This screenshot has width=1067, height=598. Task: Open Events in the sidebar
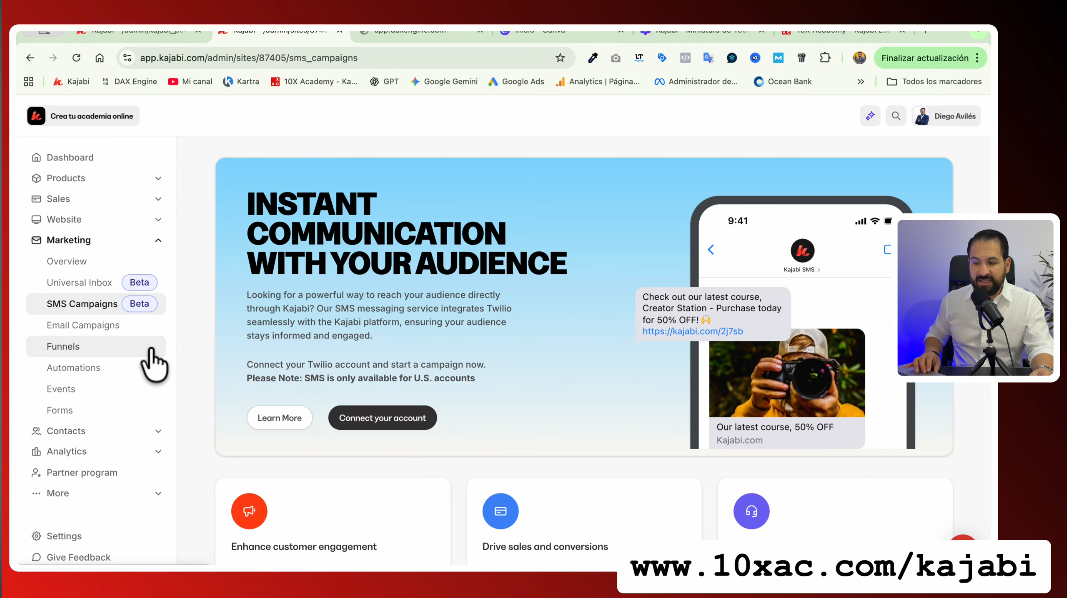61,389
